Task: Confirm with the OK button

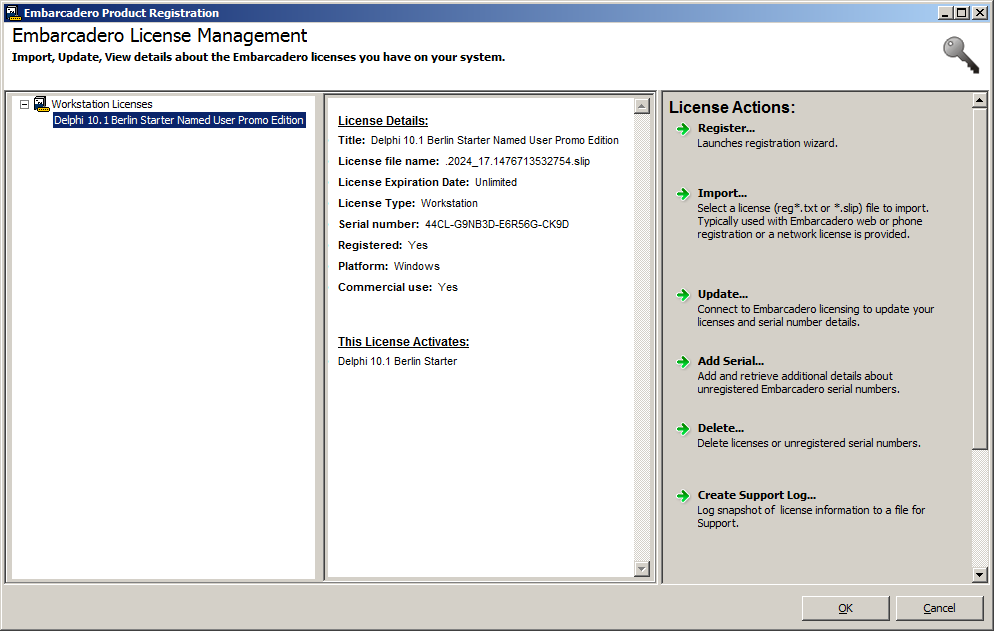Action: (846, 608)
